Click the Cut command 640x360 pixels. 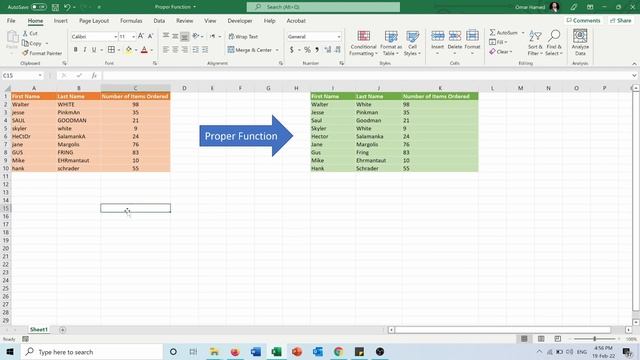pos(30,33)
